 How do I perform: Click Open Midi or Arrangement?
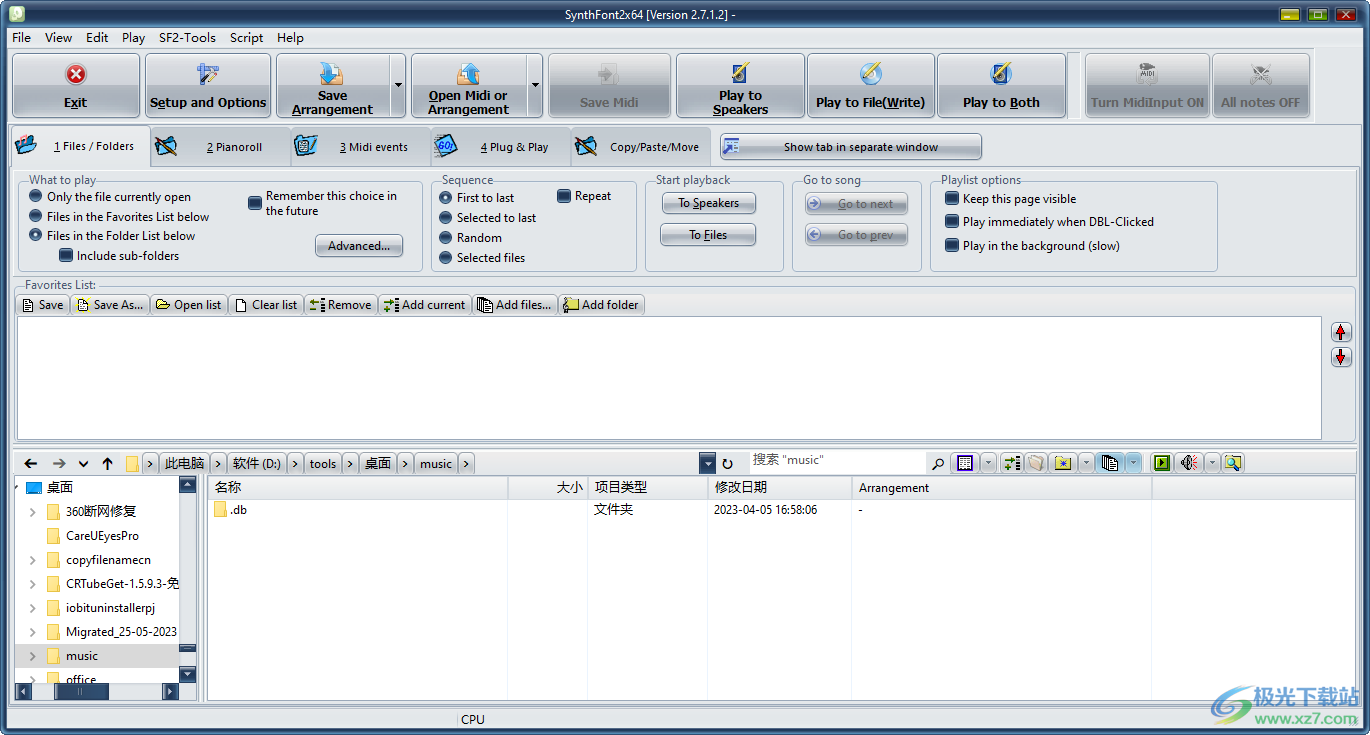(468, 86)
